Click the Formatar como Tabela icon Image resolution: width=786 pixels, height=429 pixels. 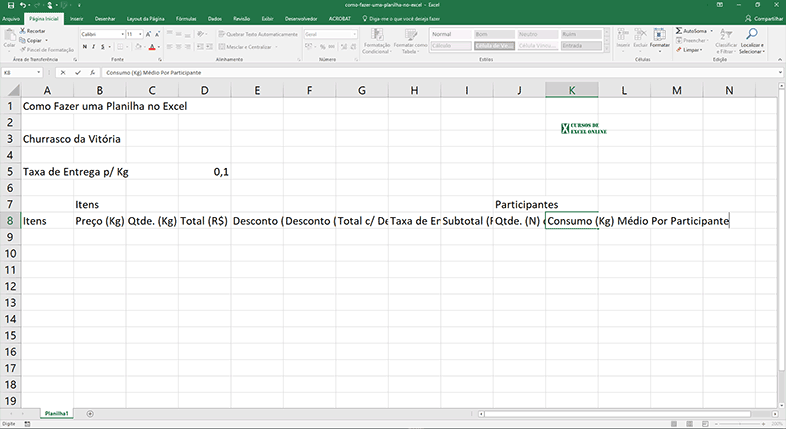411,35
